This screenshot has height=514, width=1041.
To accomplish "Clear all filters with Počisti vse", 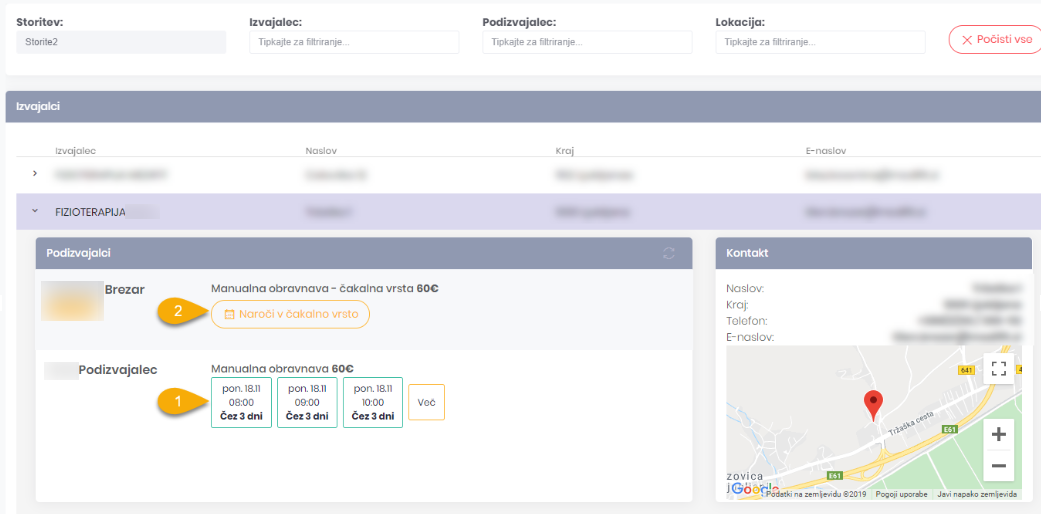I will pyautogui.click(x=995, y=40).
